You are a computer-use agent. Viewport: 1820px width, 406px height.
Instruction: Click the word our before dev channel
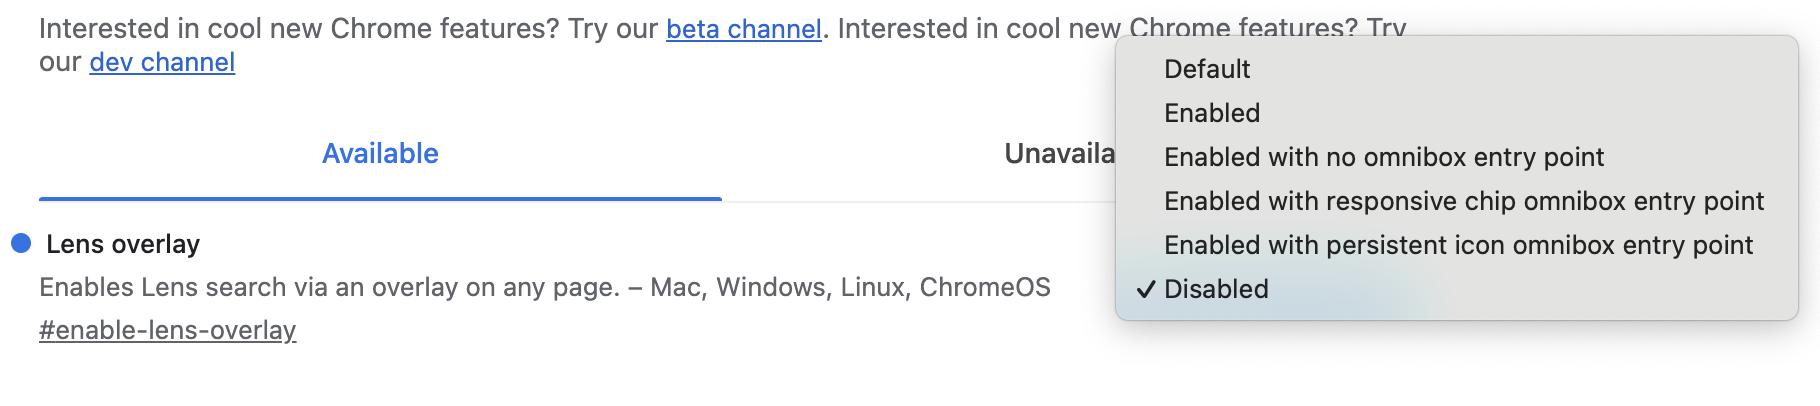(60, 62)
